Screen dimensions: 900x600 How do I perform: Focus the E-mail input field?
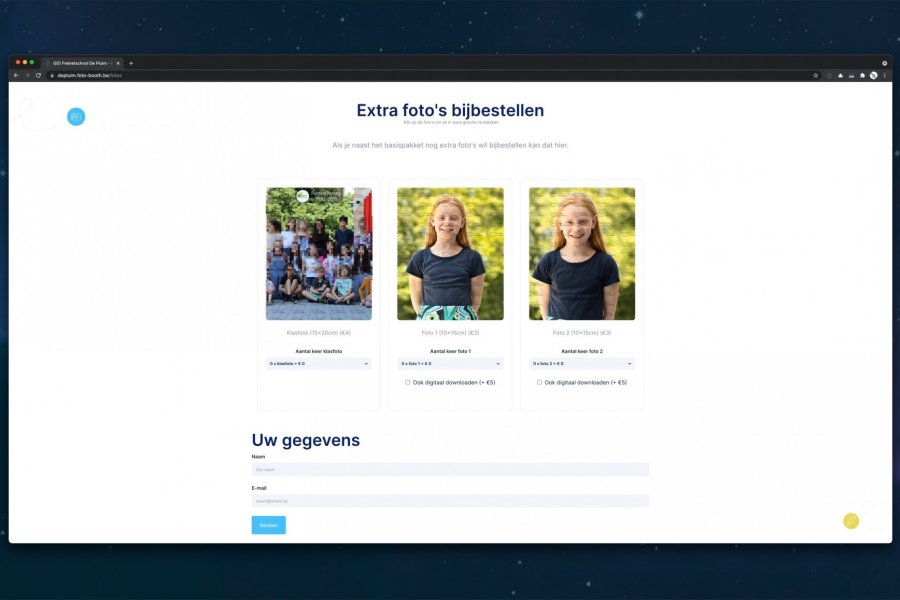click(450, 501)
